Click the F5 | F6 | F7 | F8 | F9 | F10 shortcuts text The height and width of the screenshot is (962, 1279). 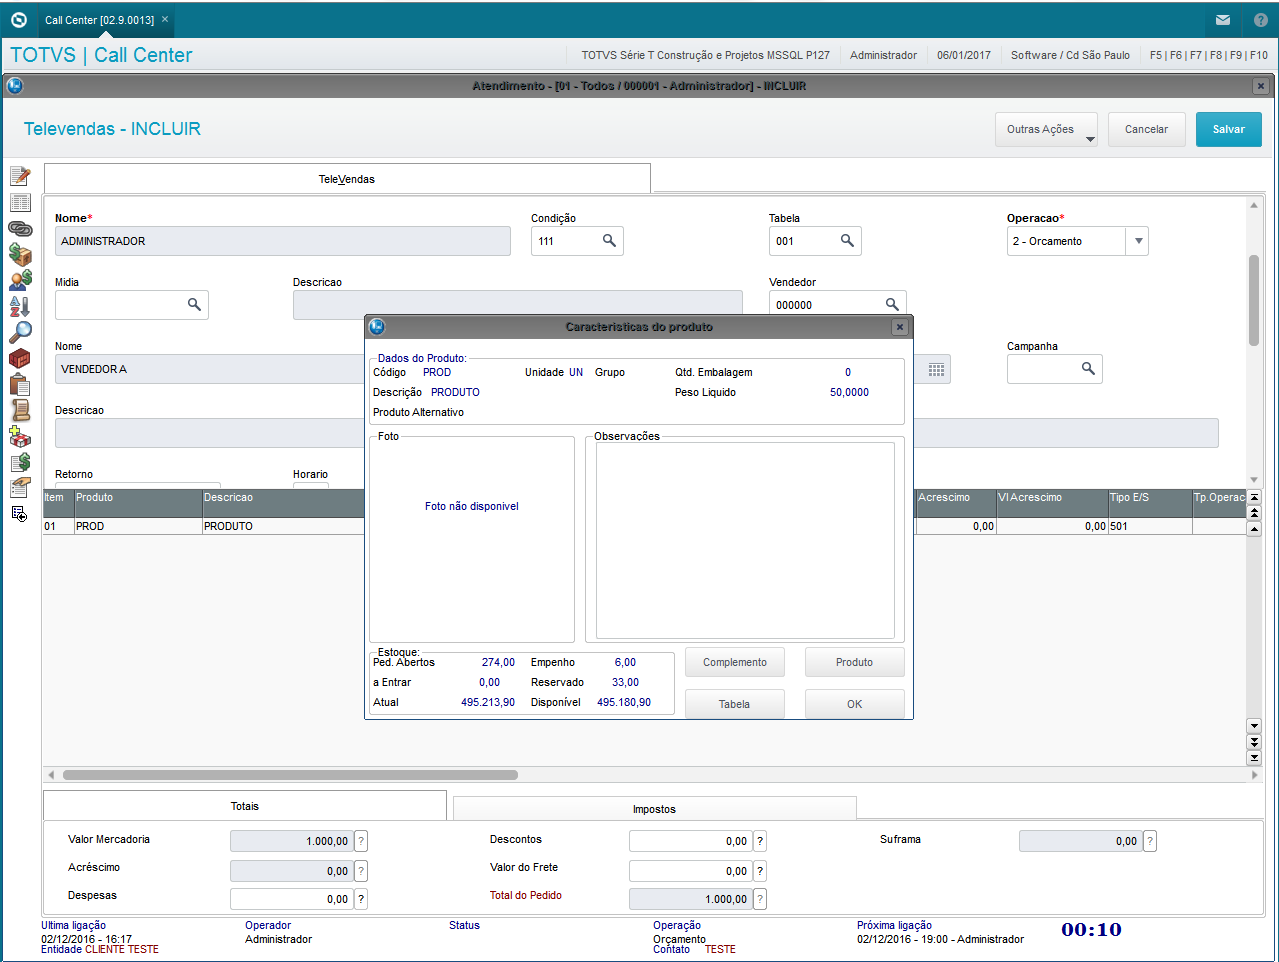(1209, 55)
